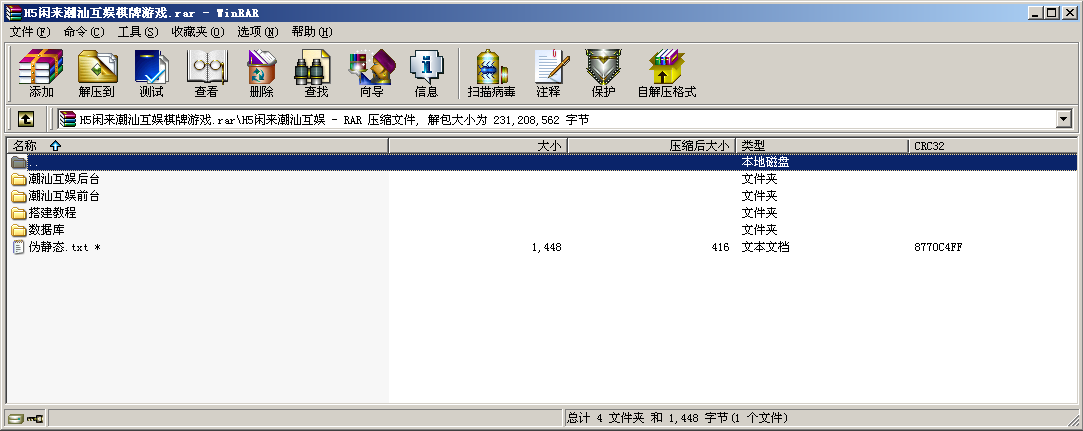Click the 删除 (Delete) toolbar icon
1083x431 pixels.
[261, 73]
